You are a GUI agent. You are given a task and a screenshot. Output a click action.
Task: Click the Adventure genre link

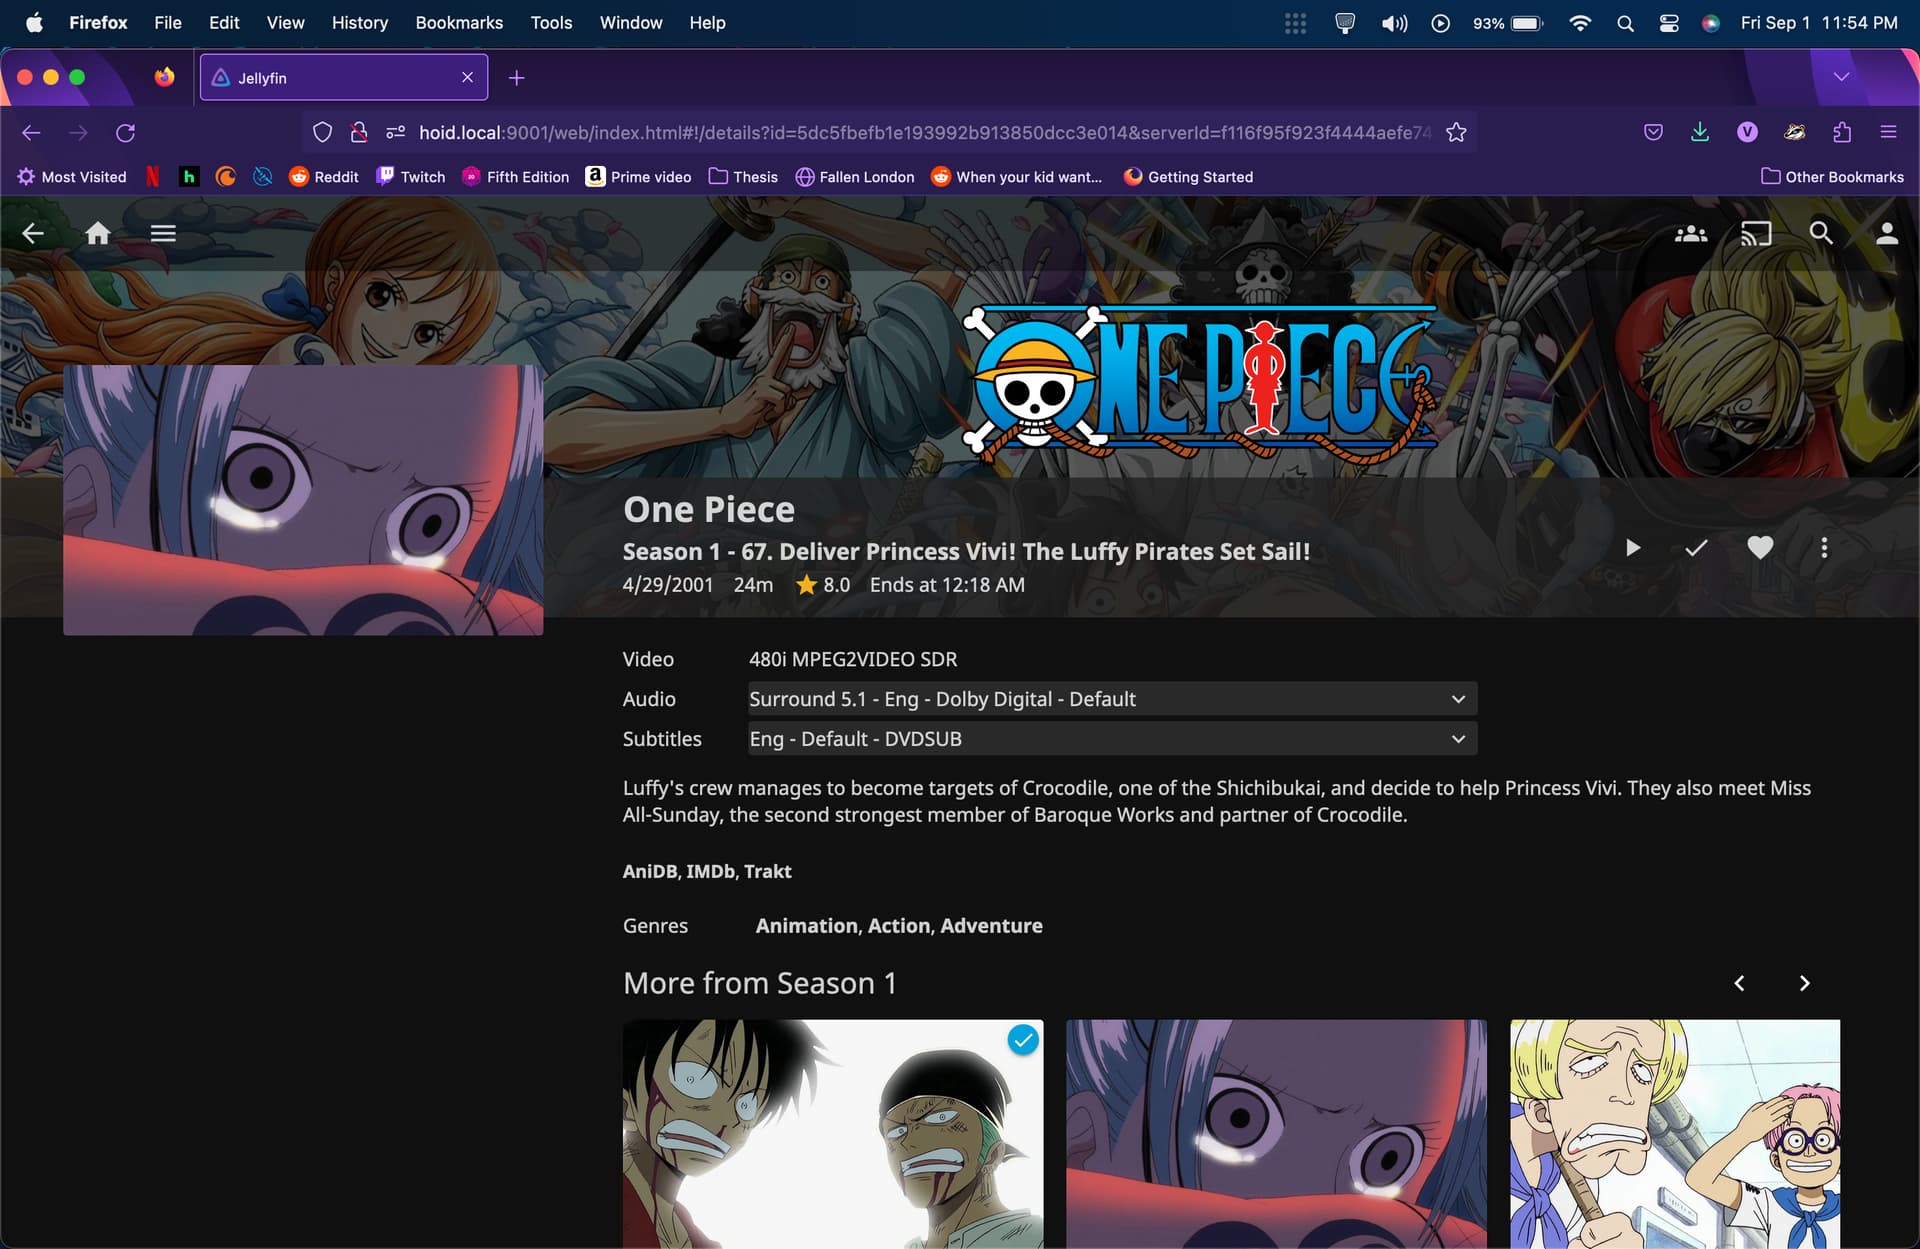(991, 926)
